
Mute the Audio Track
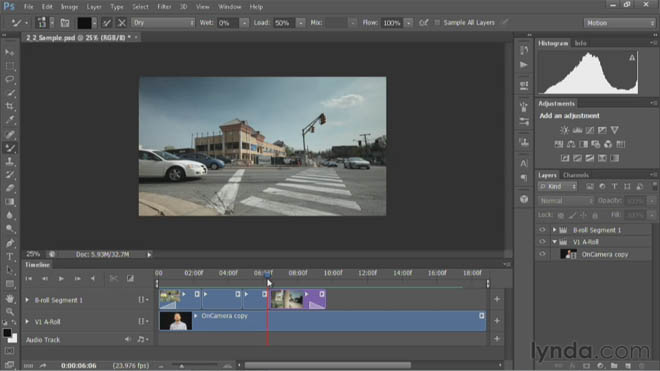(x=127, y=339)
